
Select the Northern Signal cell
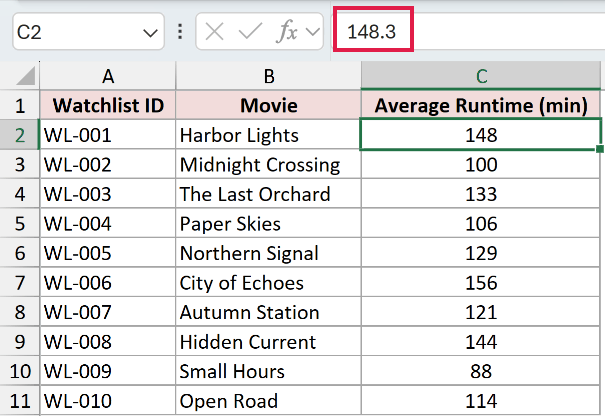coord(269,253)
